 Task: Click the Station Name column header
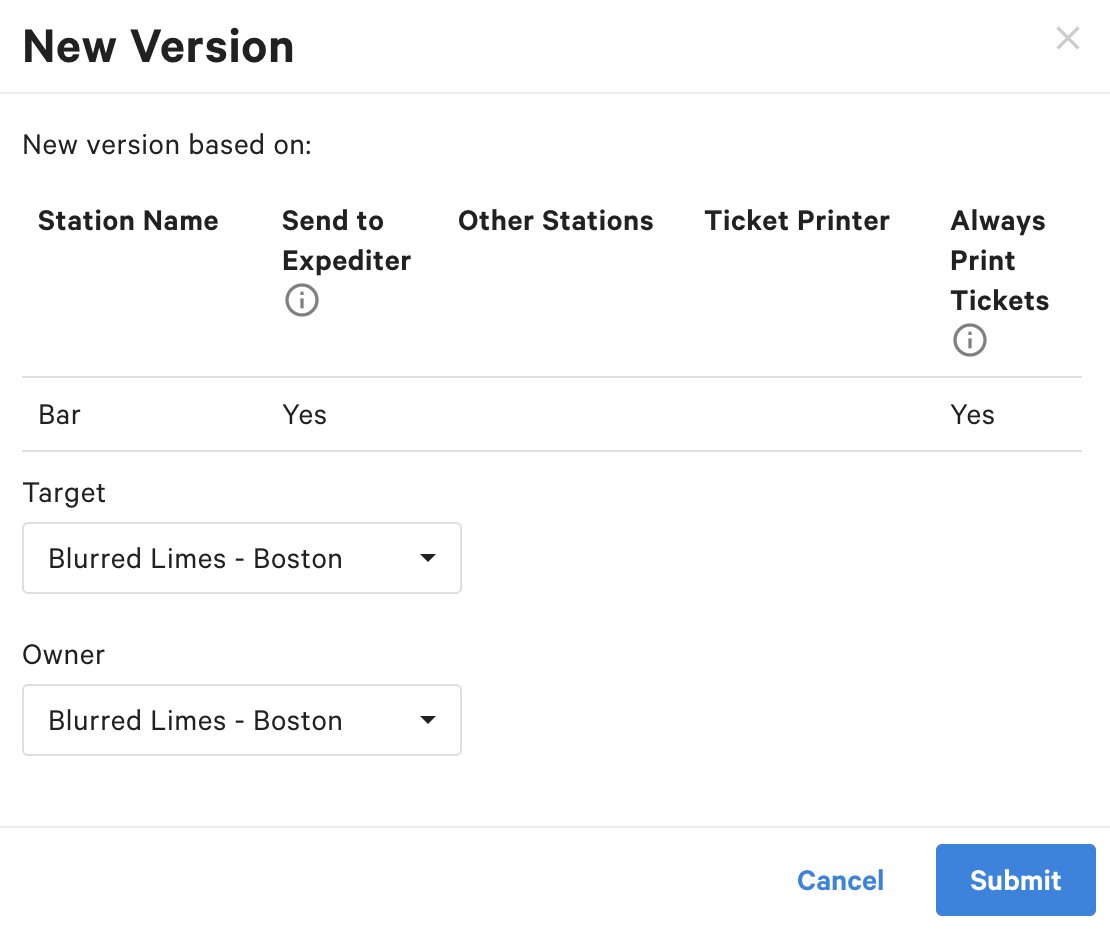(x=128, y=221)
